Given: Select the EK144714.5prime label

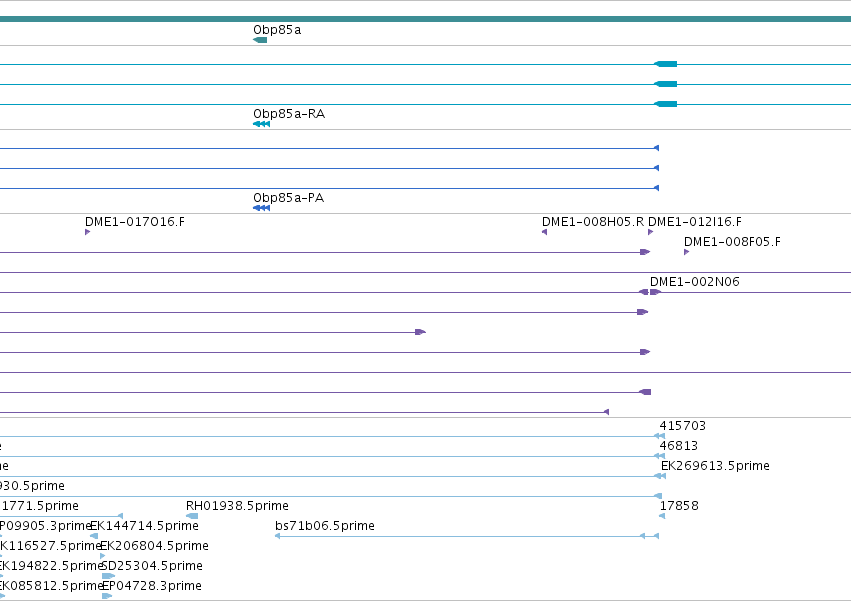Looking at the screenshot, I should point(144,526).
